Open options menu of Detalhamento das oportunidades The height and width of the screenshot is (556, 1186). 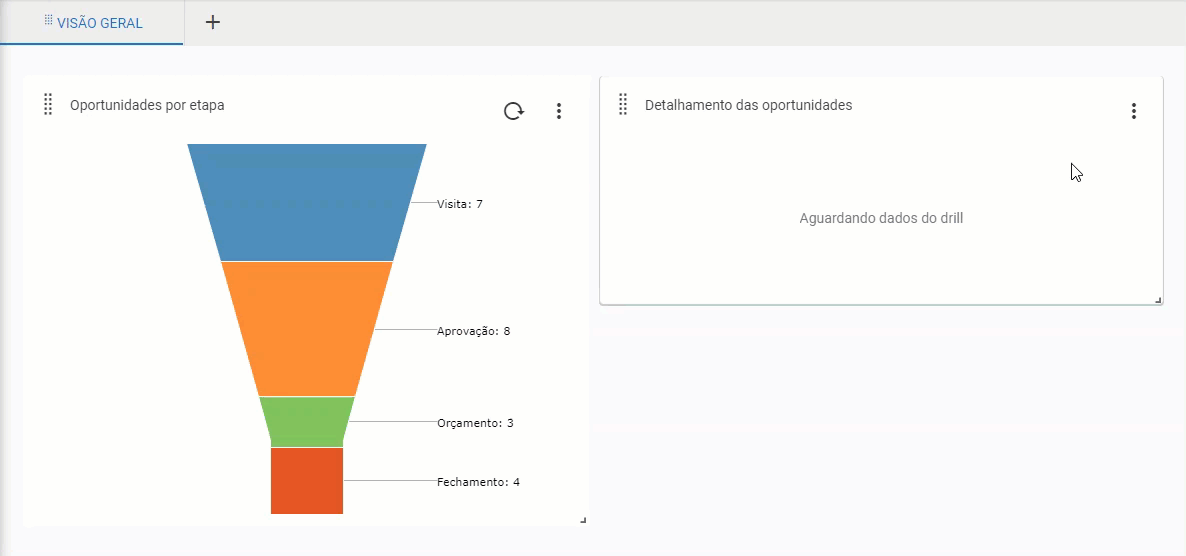pyautogui.click(x=1134, y=111)
